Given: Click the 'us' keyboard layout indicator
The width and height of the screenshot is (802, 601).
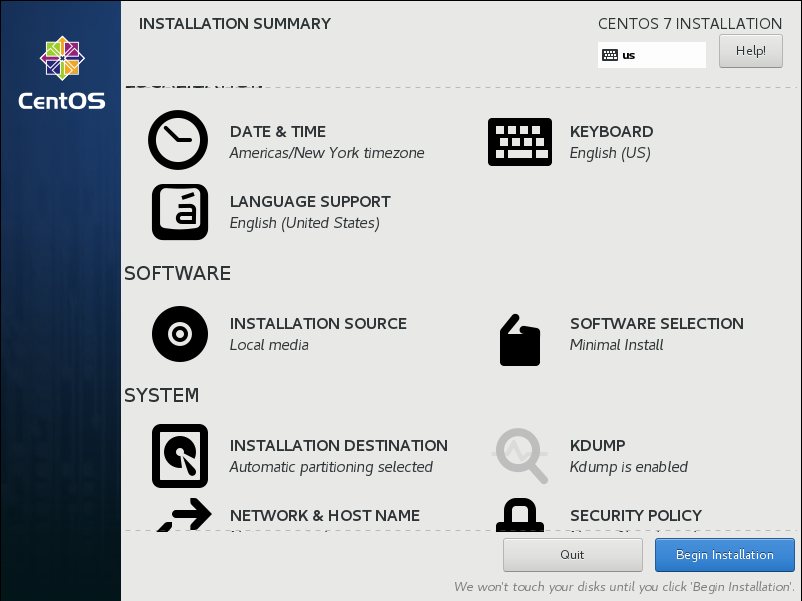Looking at the screenshot, I should 652,55.
